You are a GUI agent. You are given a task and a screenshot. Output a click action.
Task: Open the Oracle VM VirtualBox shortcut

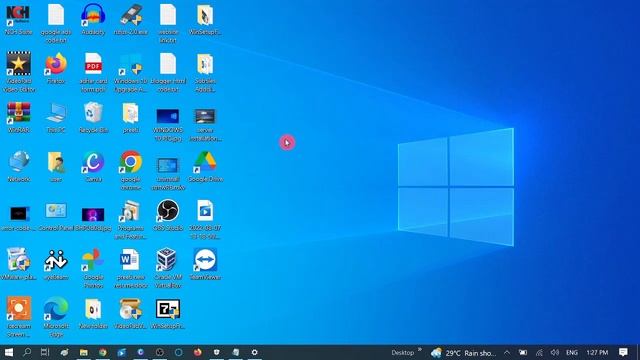coord(168,268)
